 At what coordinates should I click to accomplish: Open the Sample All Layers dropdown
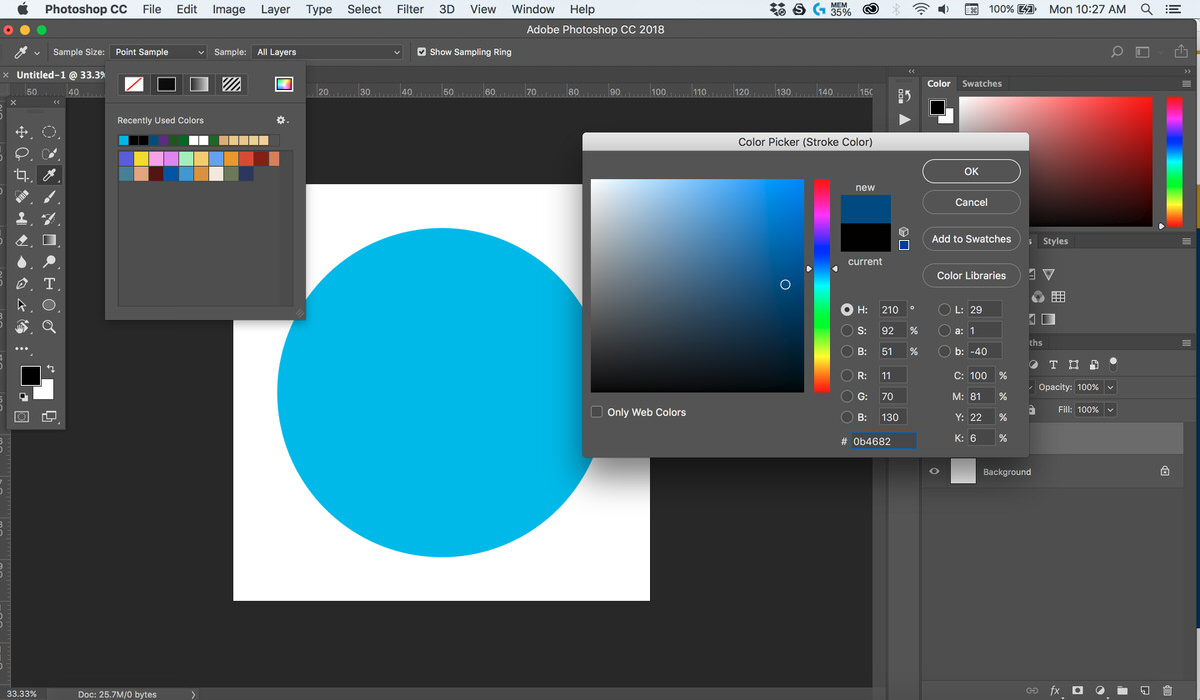(x=327, y=52)
